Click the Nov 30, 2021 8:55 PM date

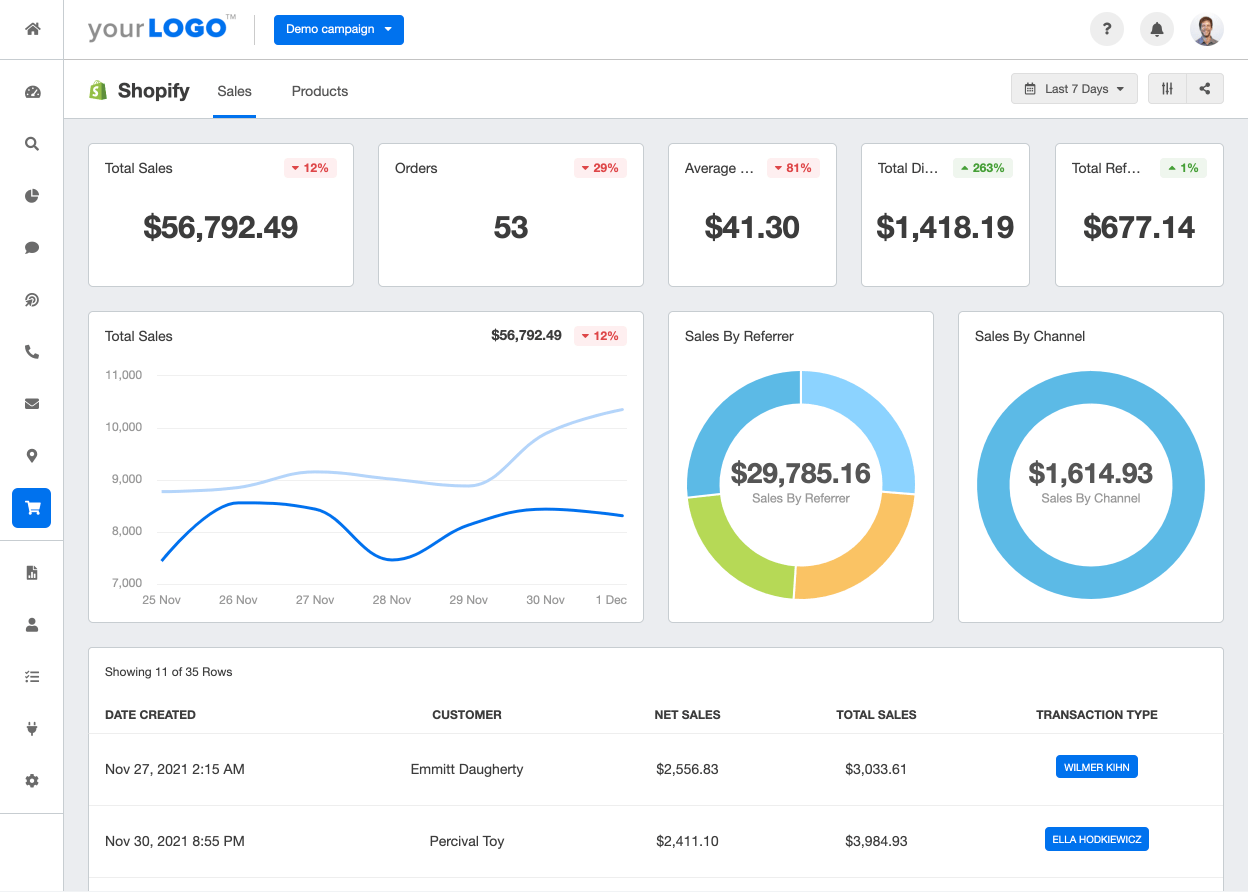[x=175, y=841]
